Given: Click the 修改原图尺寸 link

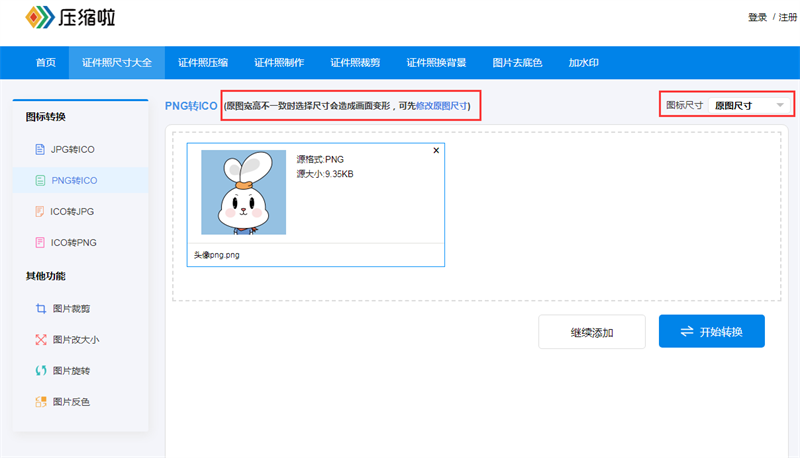Looking at the screenshot, I should [442, 106].
